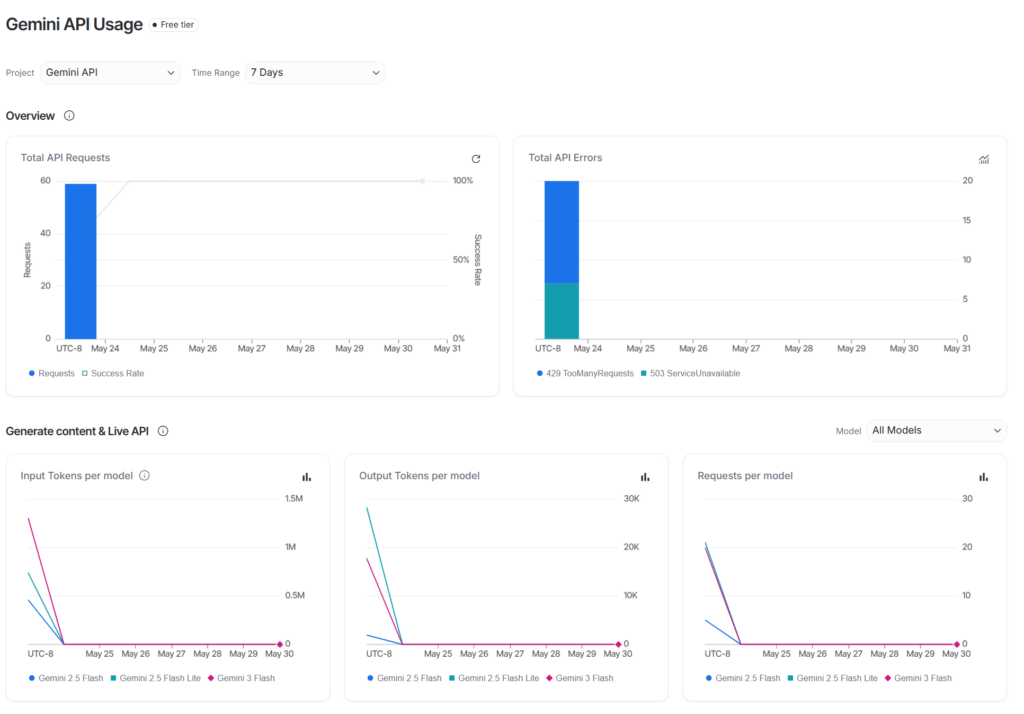Toggle Requests series in Total API Requests legend

[x=52, y=374]
